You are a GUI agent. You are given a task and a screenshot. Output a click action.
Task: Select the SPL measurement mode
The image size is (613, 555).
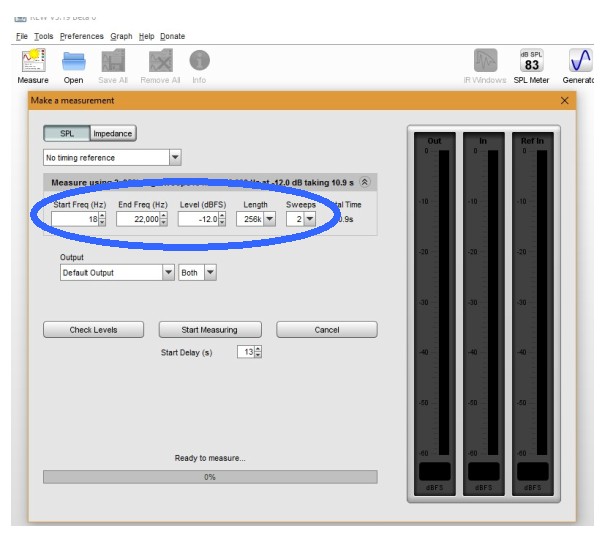66,133
